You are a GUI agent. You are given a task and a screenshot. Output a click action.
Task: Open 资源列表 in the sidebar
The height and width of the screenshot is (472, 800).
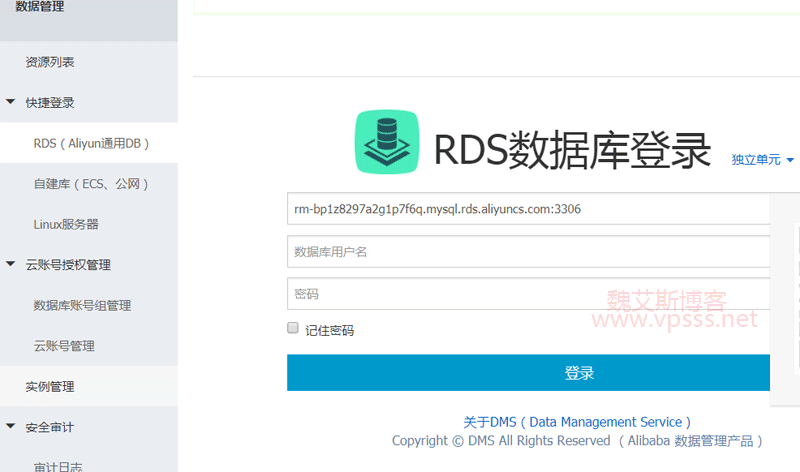[50, 62]
